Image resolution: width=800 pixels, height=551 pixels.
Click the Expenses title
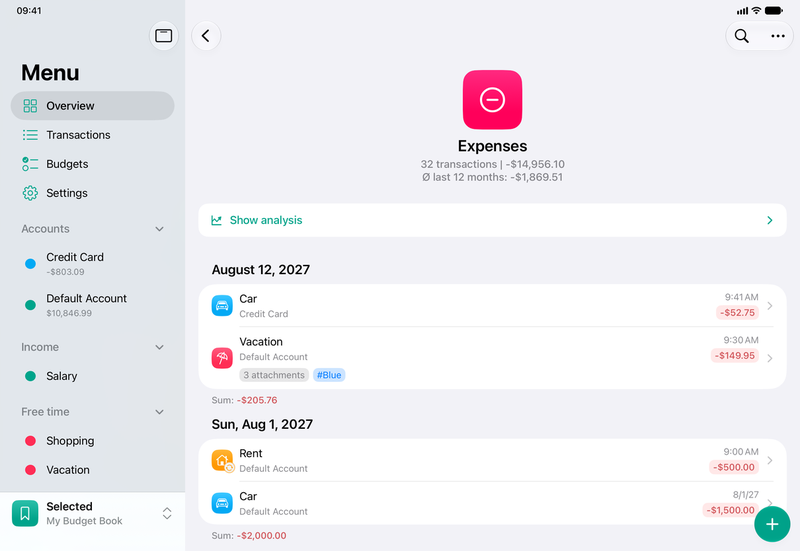[492, 146]
